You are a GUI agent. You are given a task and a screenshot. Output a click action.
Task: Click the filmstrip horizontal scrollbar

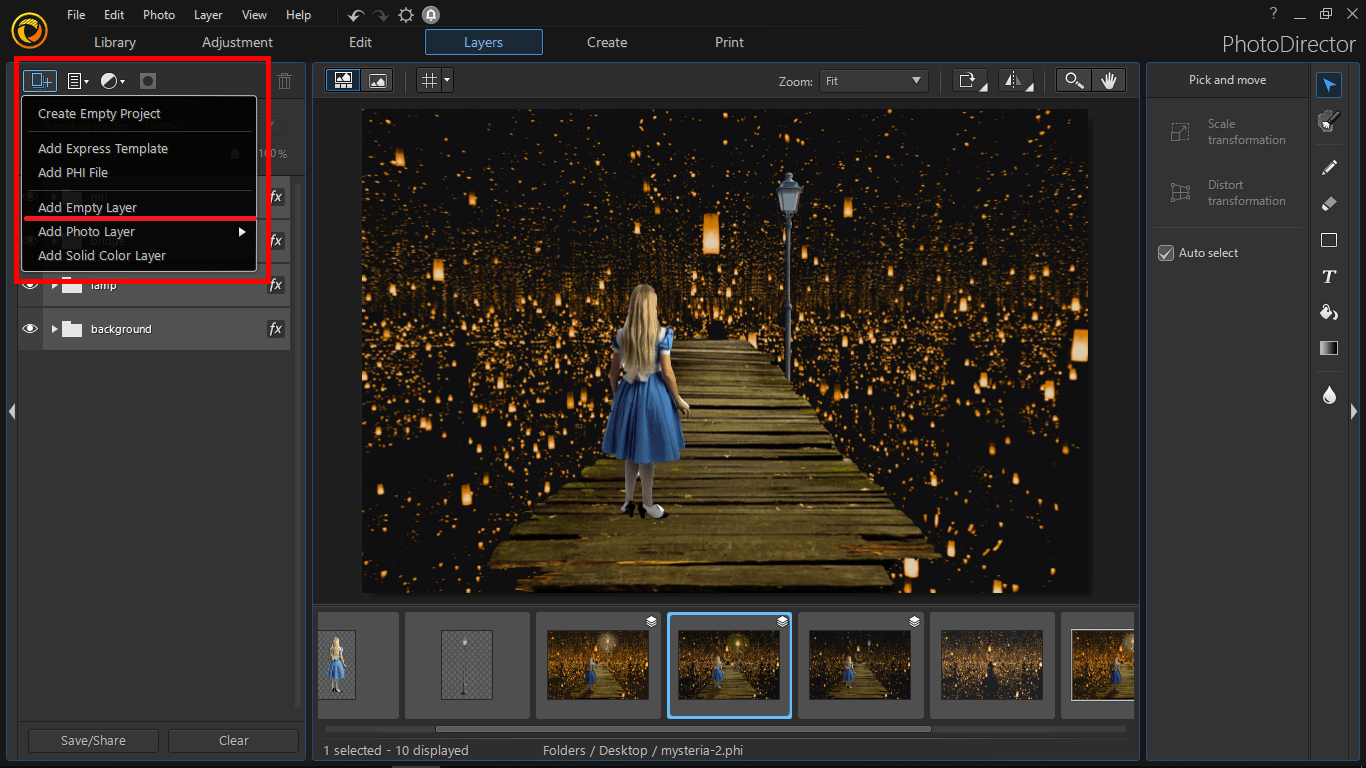coord(683,729)
